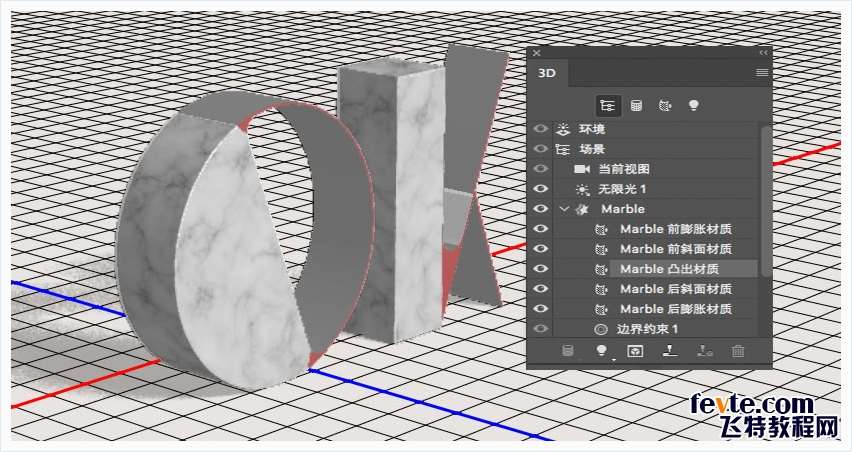This screenshot has width=852, height=452.
Task: Delete selected 3D item with trash icon
Action: pyautogui.click(x=738, y=351)
